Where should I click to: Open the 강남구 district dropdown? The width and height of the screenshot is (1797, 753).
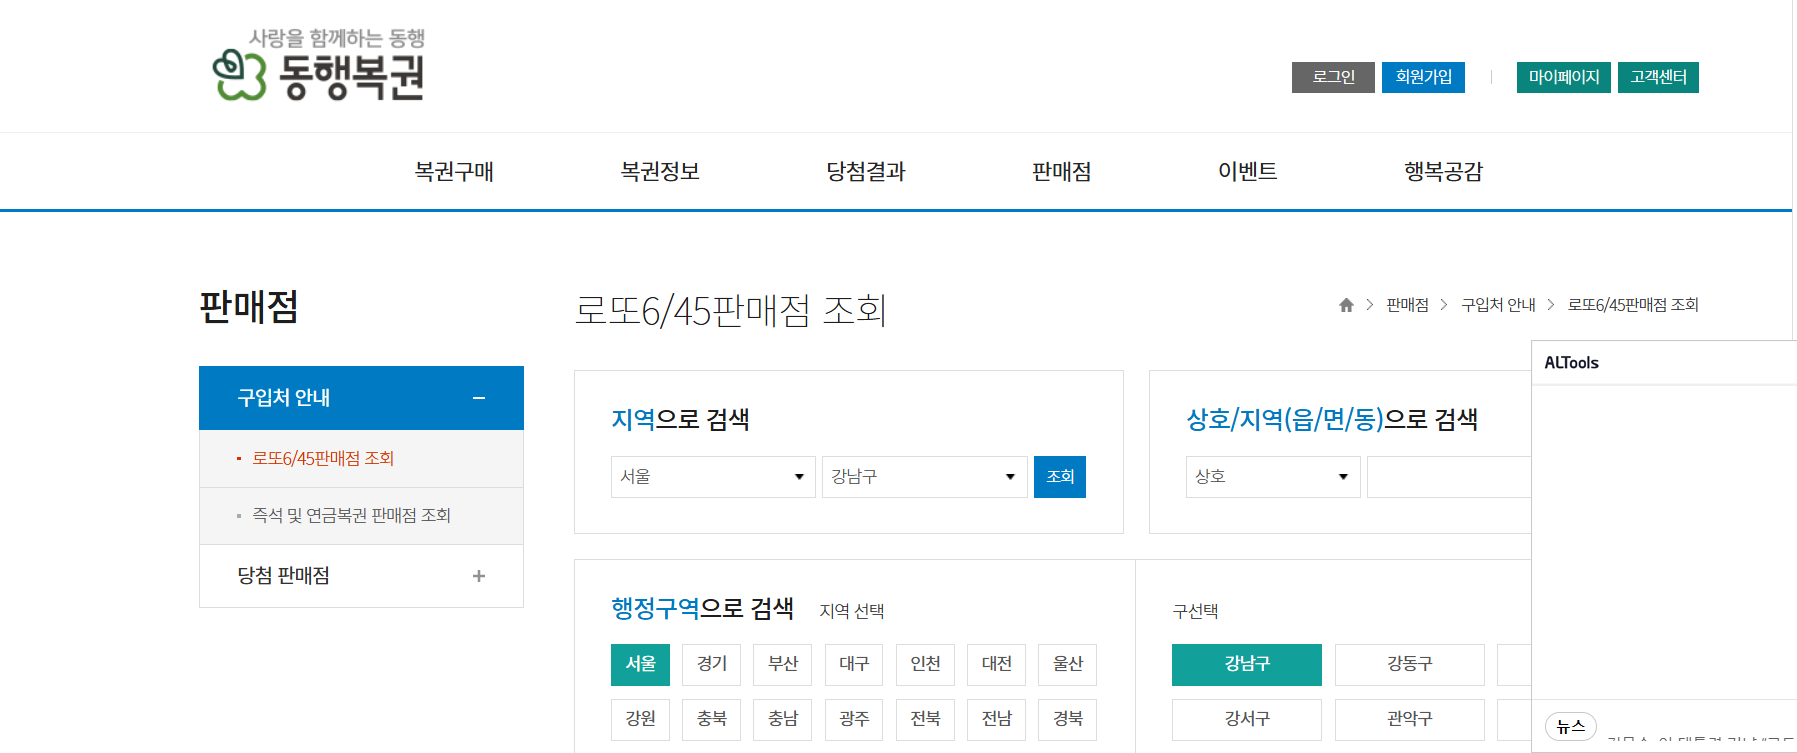(x=925, y=477)
